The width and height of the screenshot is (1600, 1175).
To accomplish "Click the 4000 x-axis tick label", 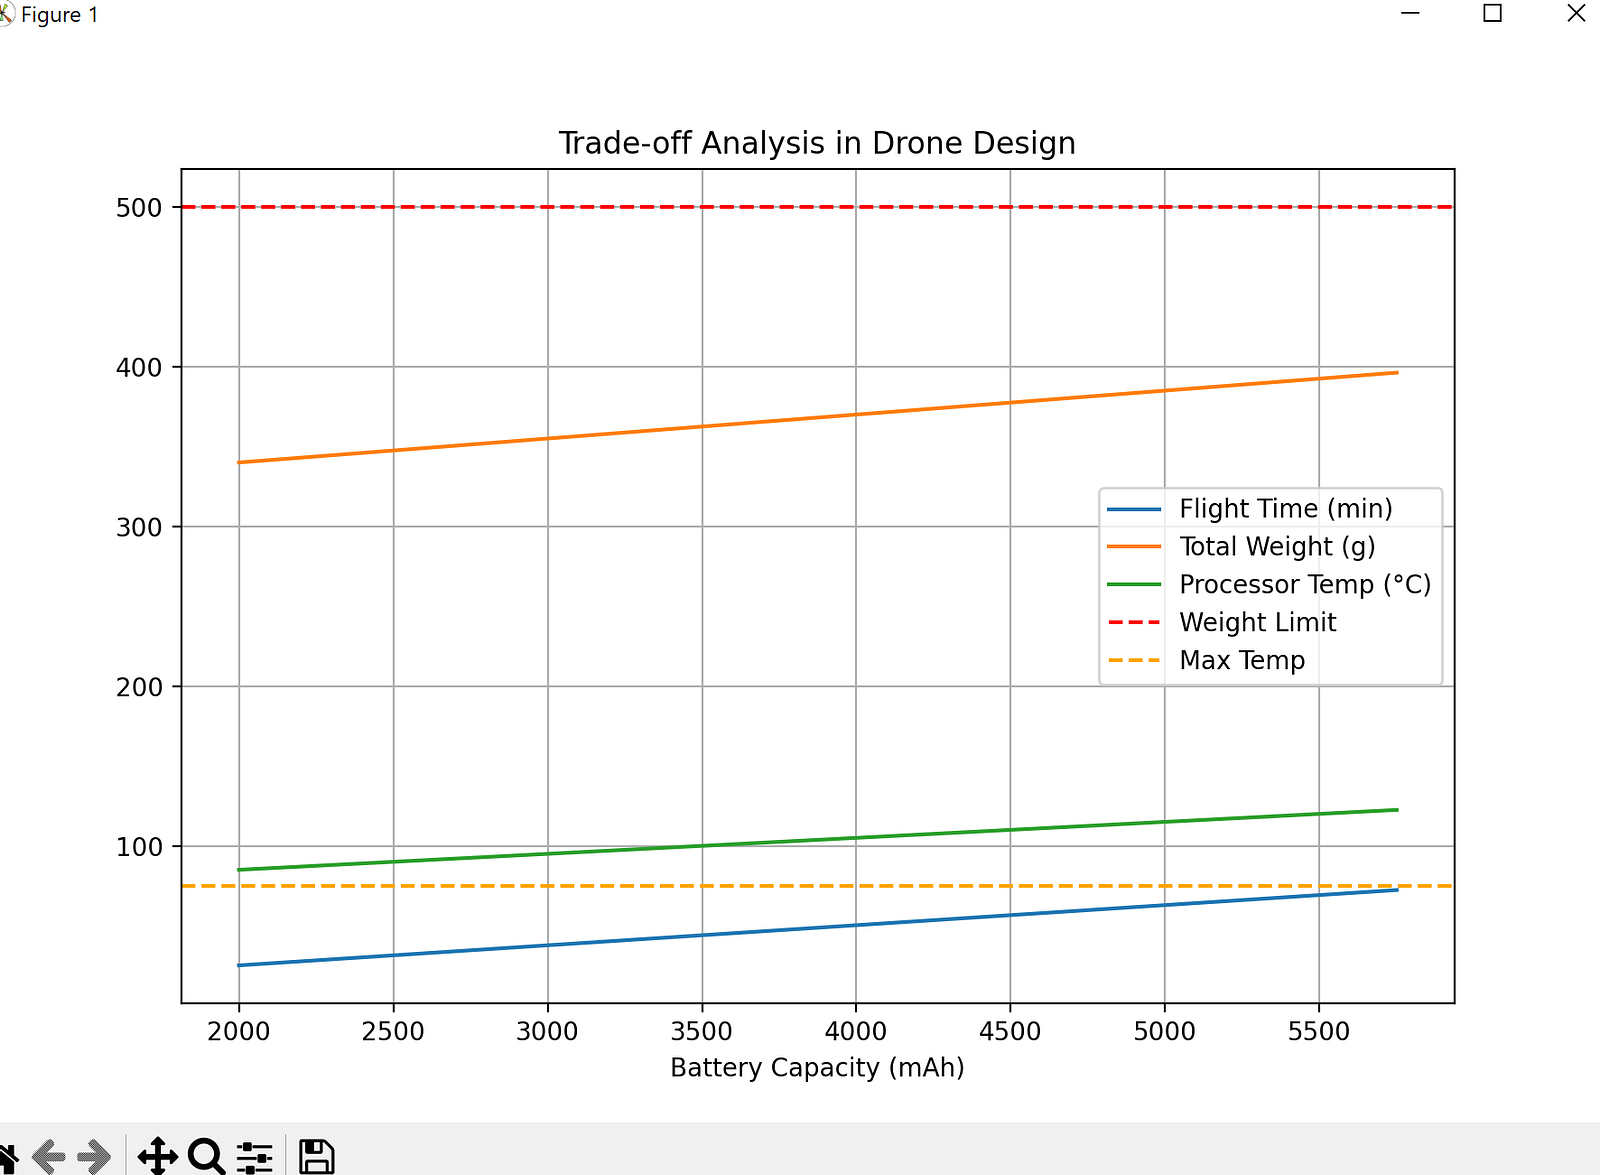I will (856, 1031).
